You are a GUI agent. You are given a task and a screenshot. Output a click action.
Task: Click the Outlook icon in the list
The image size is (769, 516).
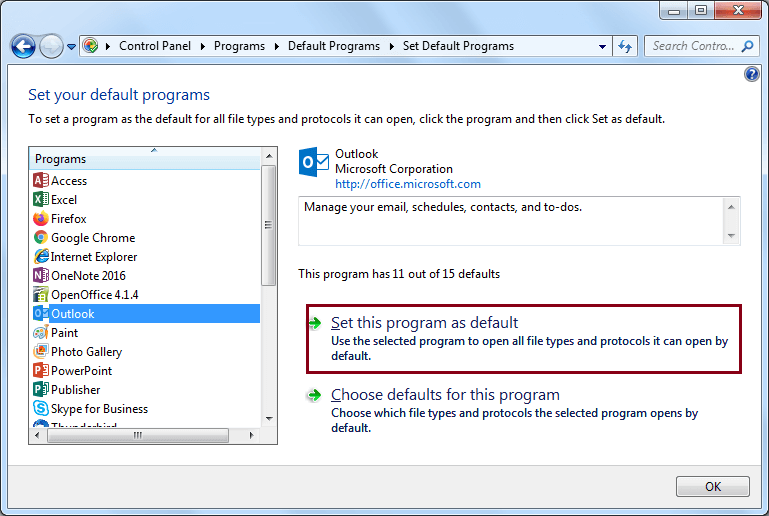(x=41, y=313)
